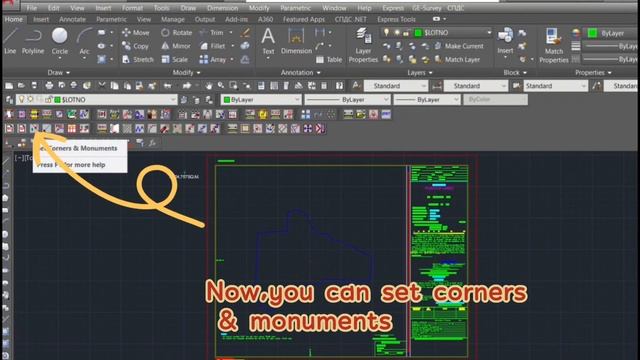640x360 pixels.
Task: Expand the Annotation panel
Action: tap(300, 73)
